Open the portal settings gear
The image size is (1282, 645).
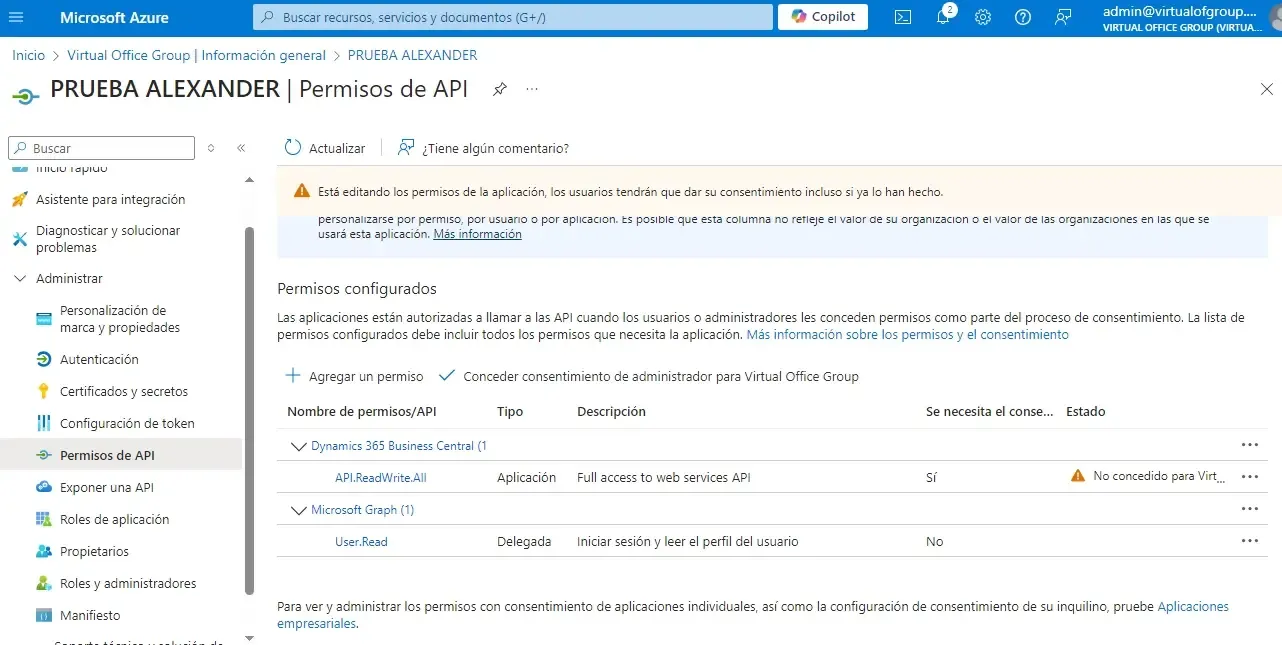pyautogui.click(x=982, y=17)
